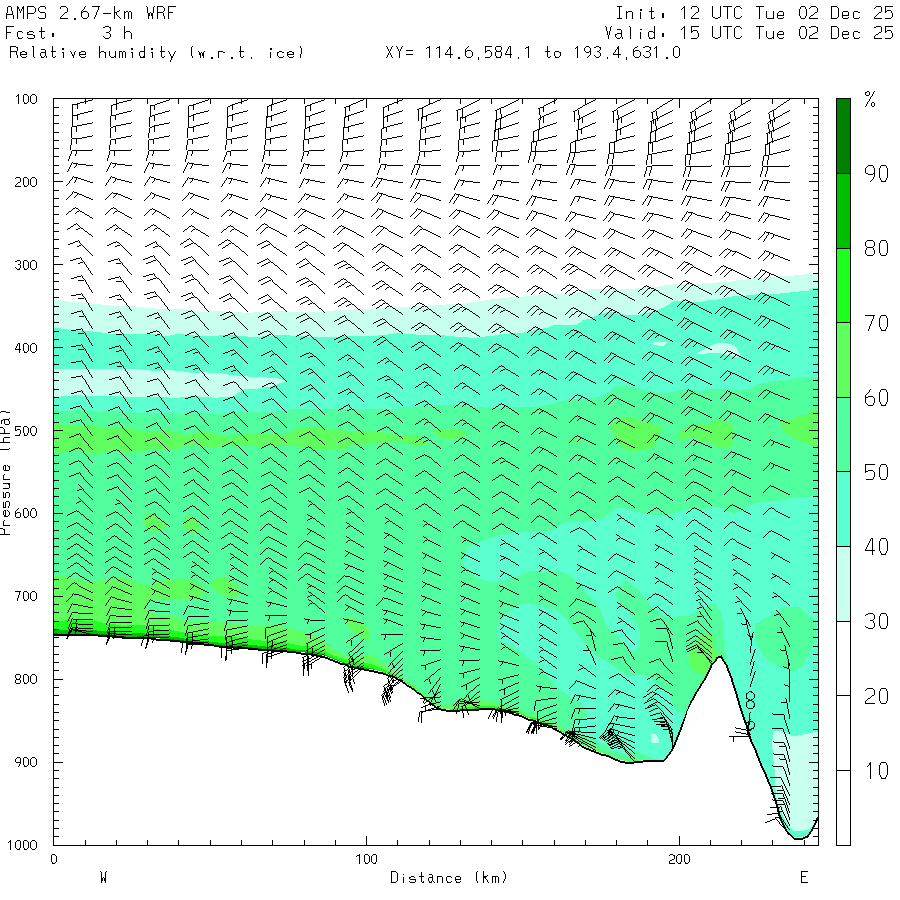The image size is (900, 900).
Task: Click the 'Init: 12 UTC Tue 02 Dec 25' text
Action: coord(754,13)
